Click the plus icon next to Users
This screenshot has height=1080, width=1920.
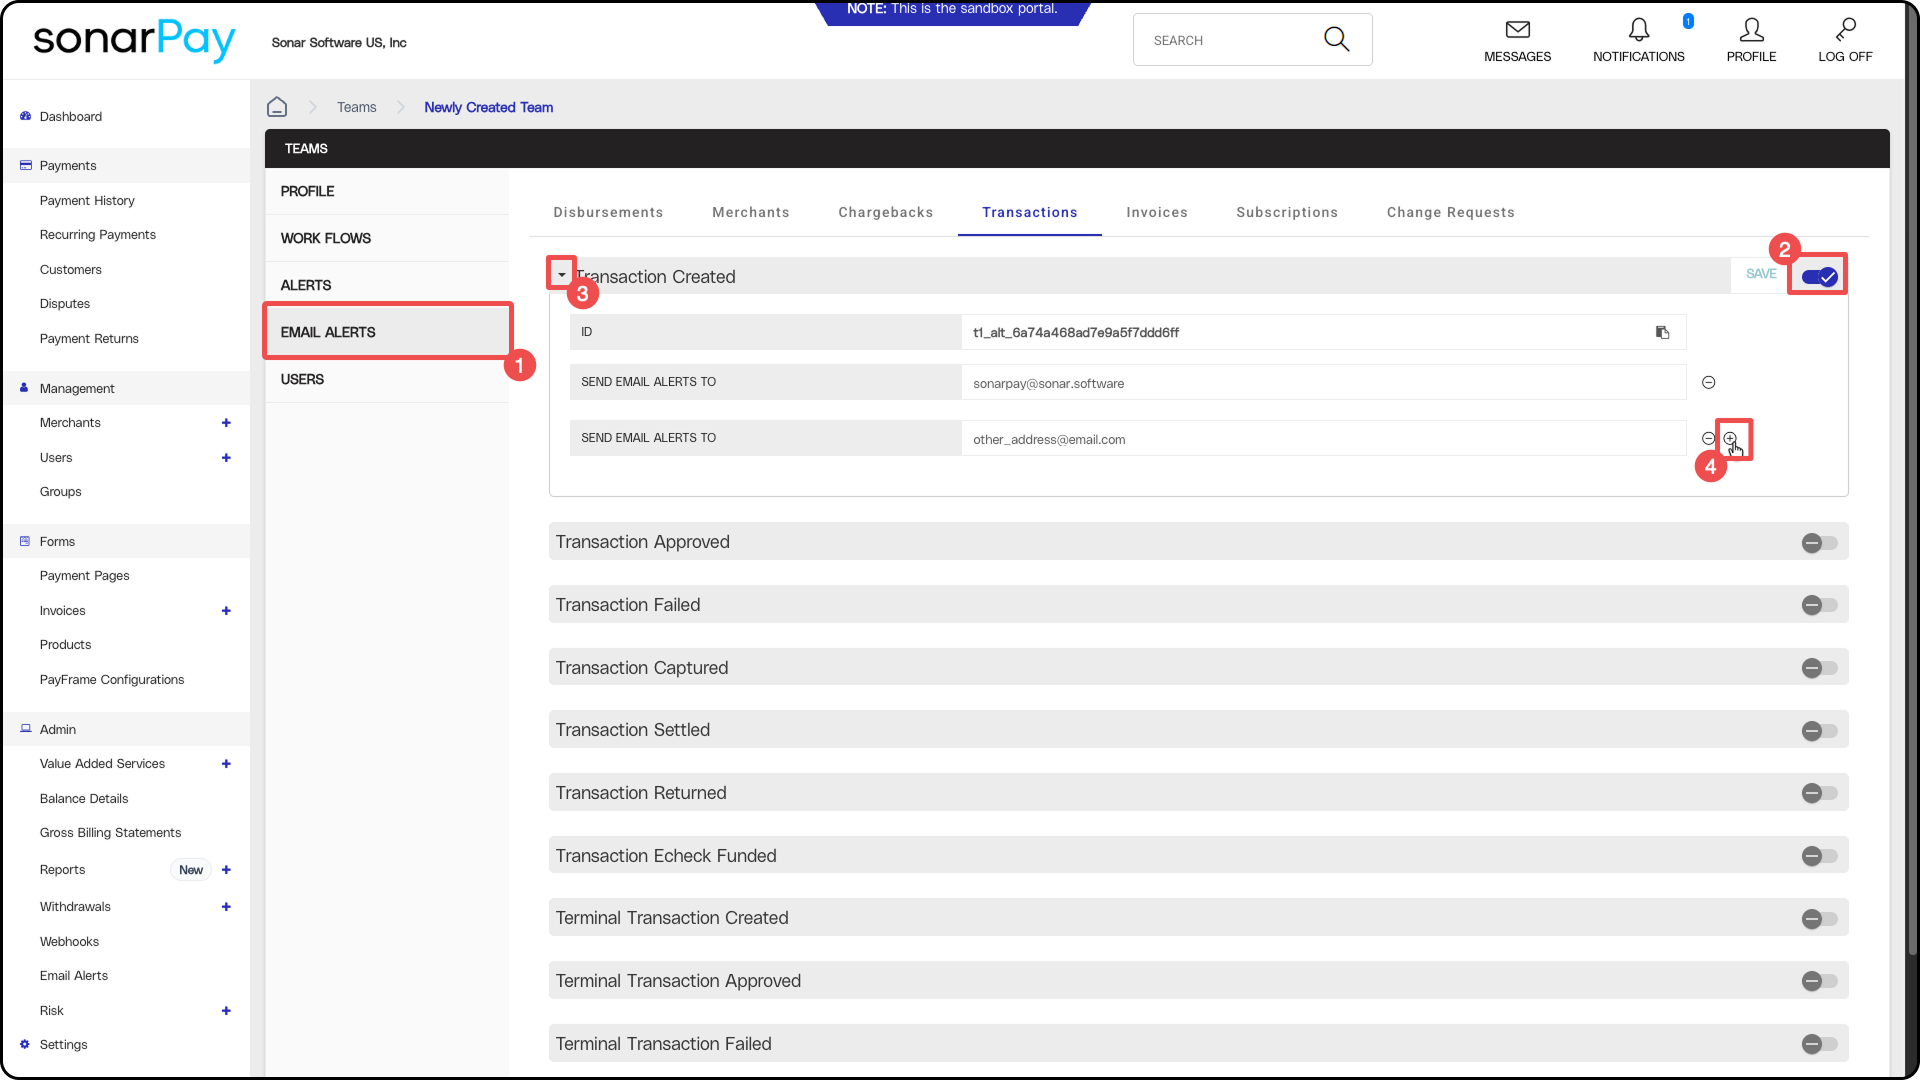[x=226, y=458]
